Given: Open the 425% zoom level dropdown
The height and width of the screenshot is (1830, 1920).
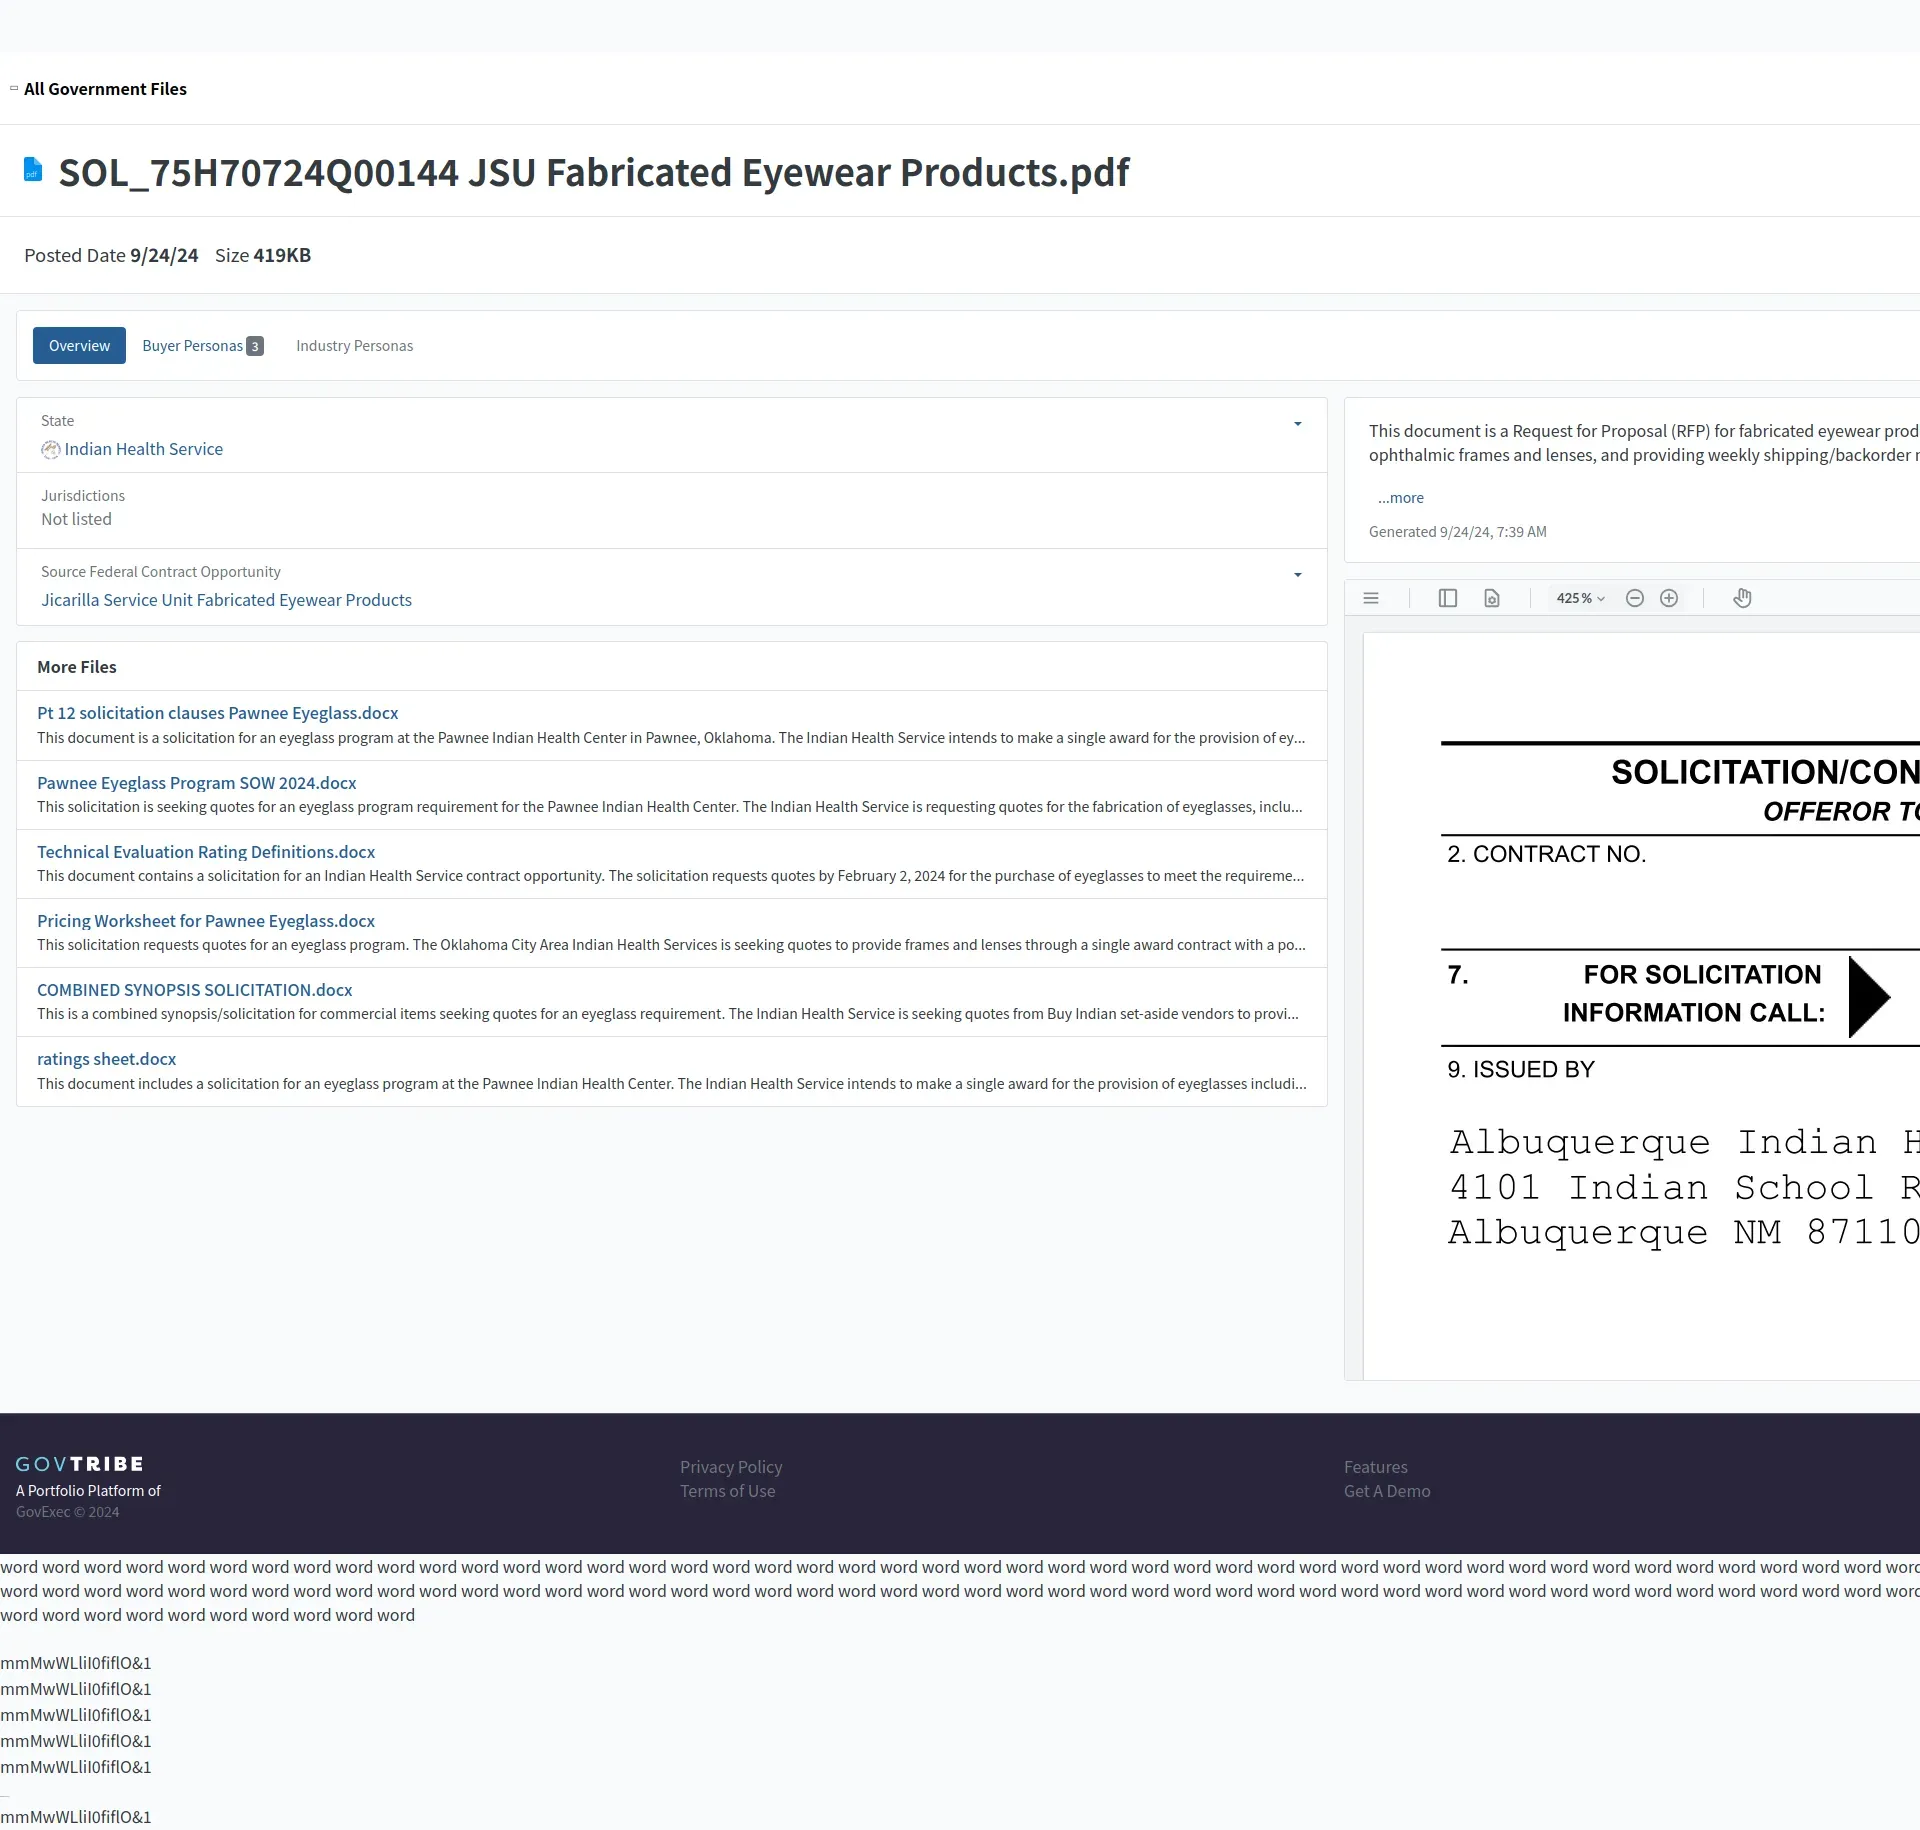Looking at the screenshot, I should (1579, 598).
